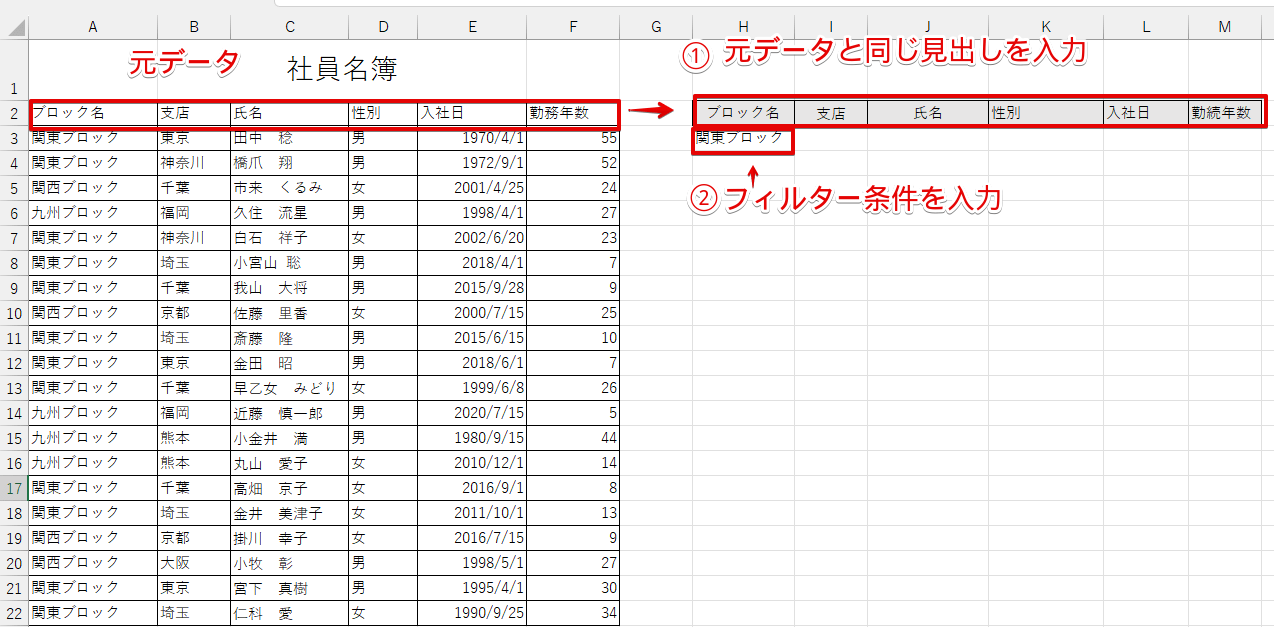Select the 勤務年数 header in column F

click(x=572, y=113)
